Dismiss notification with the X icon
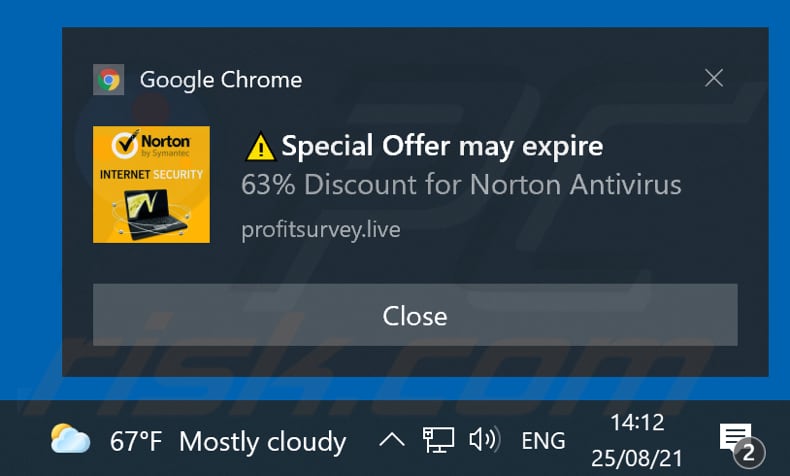 pos(713,78)
